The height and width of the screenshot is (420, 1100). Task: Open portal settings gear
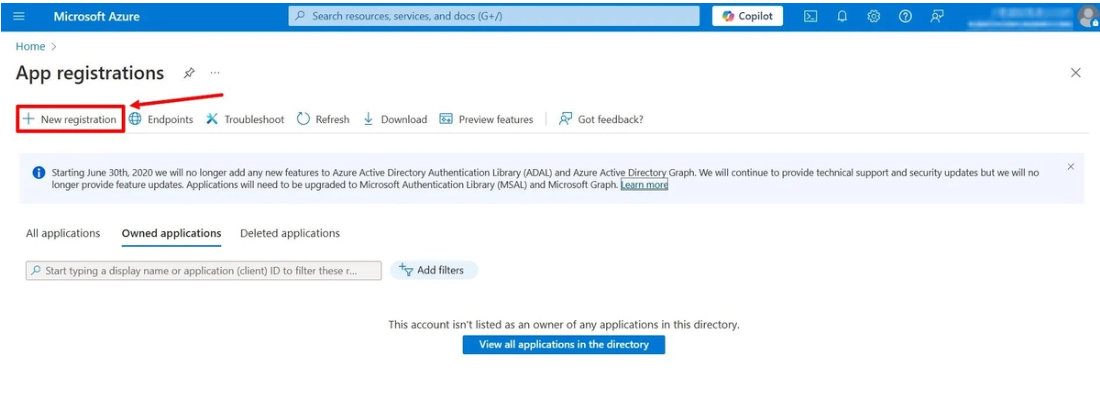point(873,16)
